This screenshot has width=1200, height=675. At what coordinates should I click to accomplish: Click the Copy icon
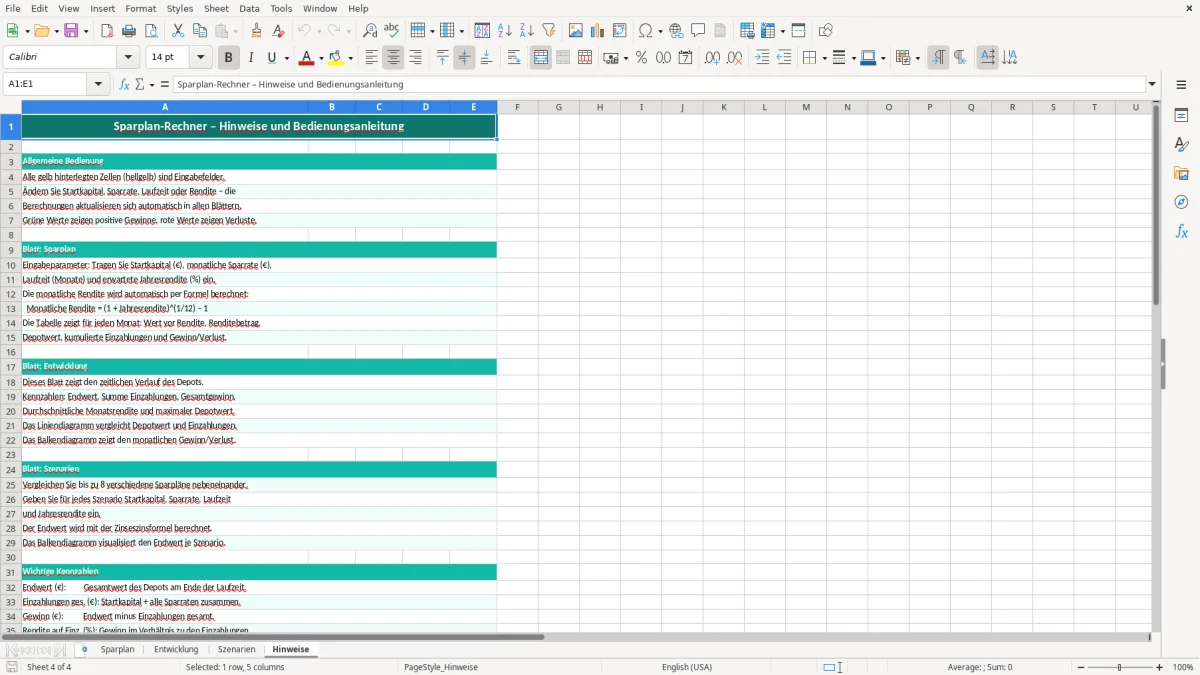(x=200, y=30)
